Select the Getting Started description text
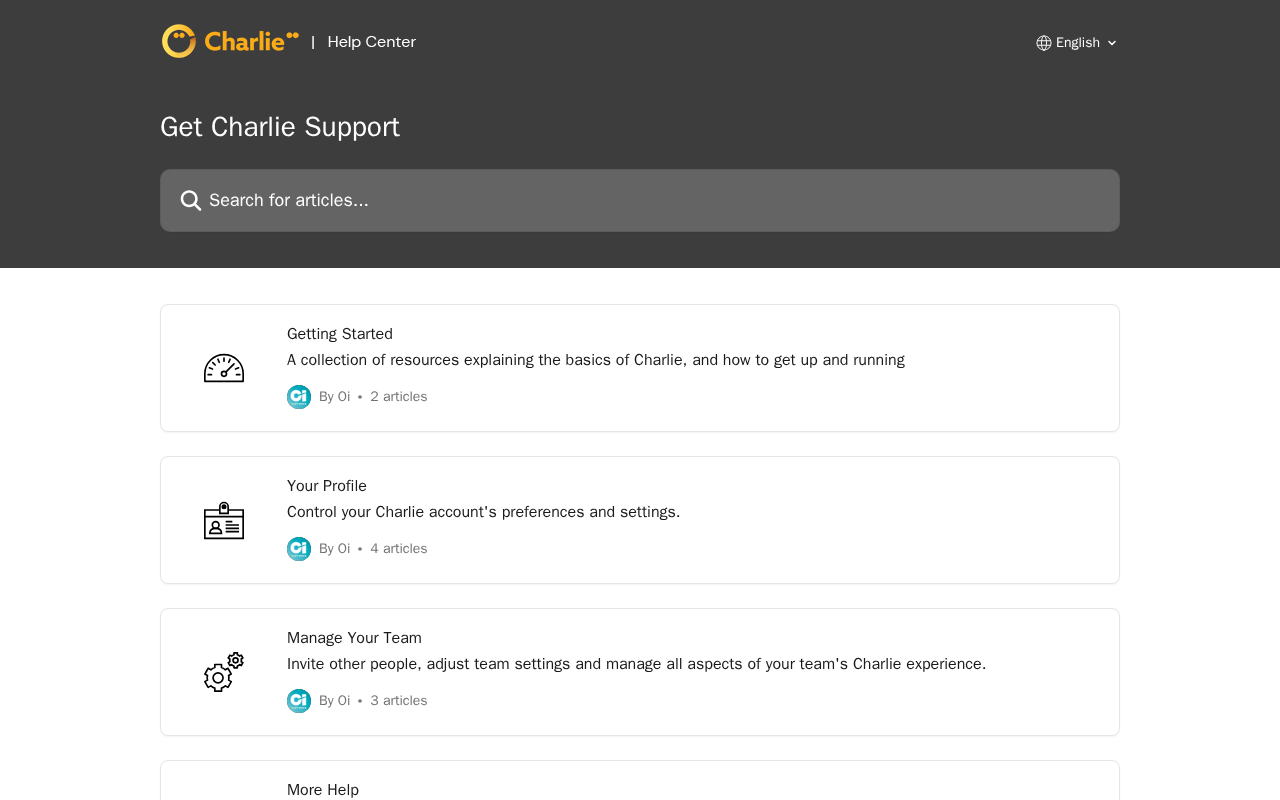The image size is (1280, 800). pyautogui.click(x=596, y=360)
